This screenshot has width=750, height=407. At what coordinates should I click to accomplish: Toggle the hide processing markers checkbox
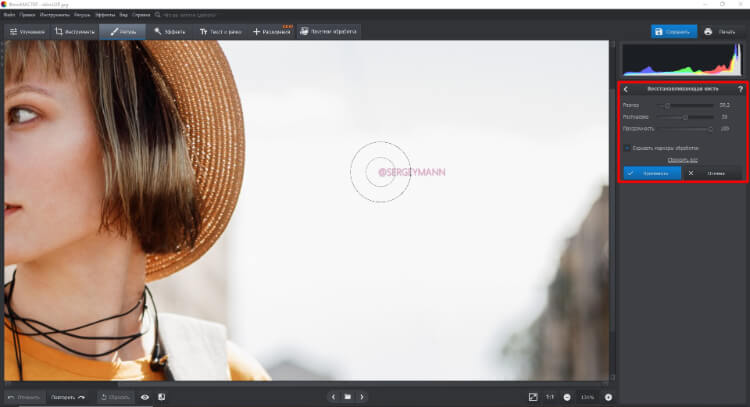(627, 148)
